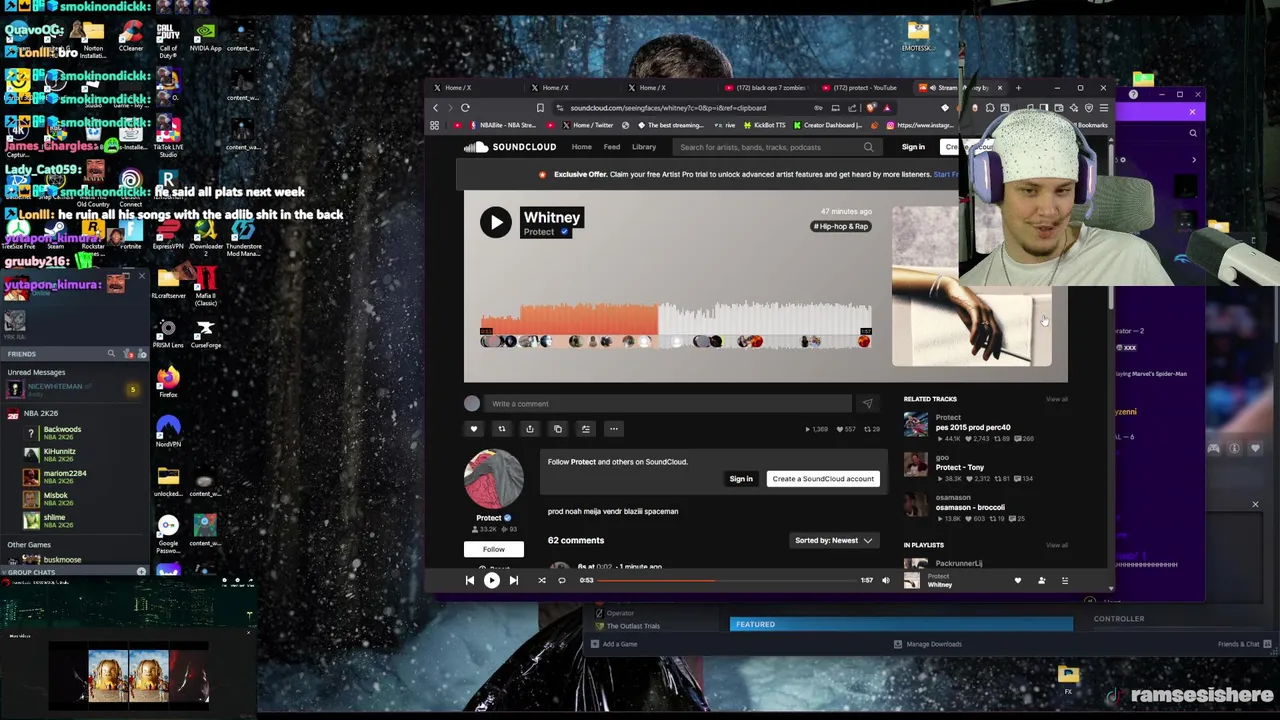Open the track's More options menu
This screenshot has height=720, width=1280.
point(614,429)
